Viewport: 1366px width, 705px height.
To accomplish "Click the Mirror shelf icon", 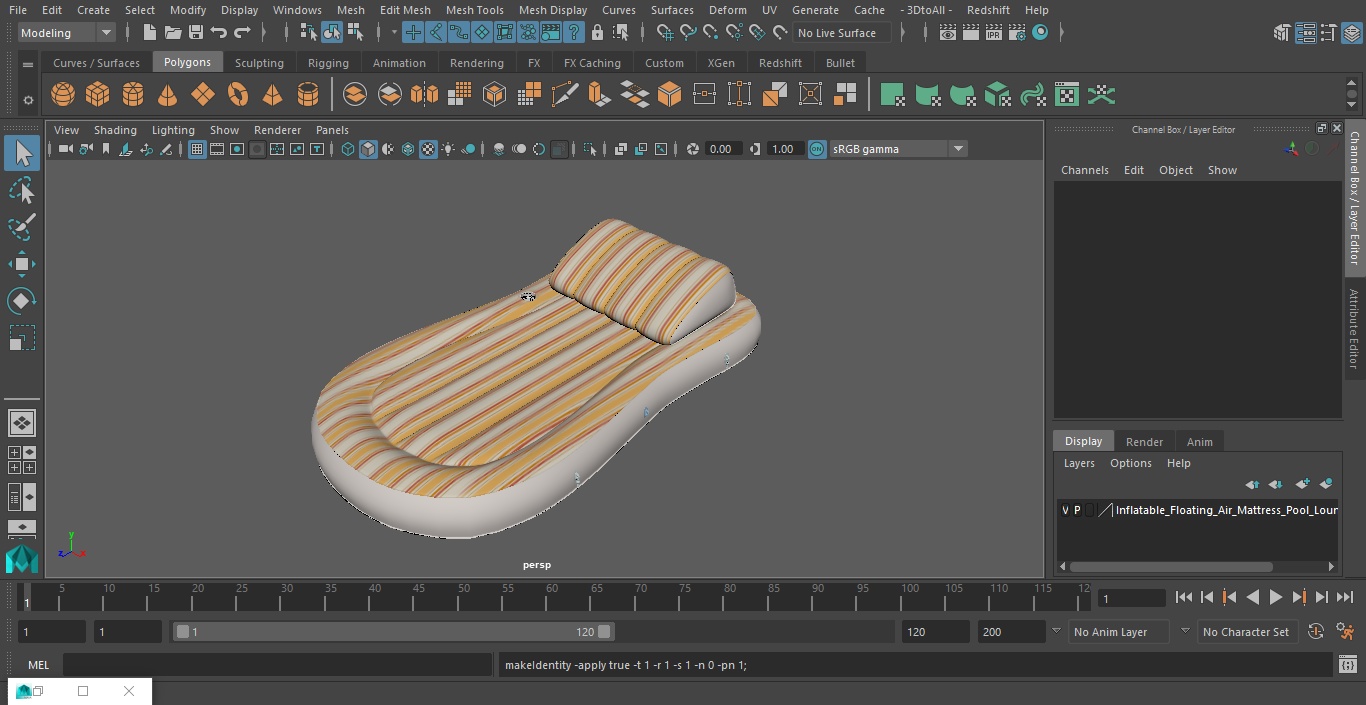I will (x=424, y=95).
